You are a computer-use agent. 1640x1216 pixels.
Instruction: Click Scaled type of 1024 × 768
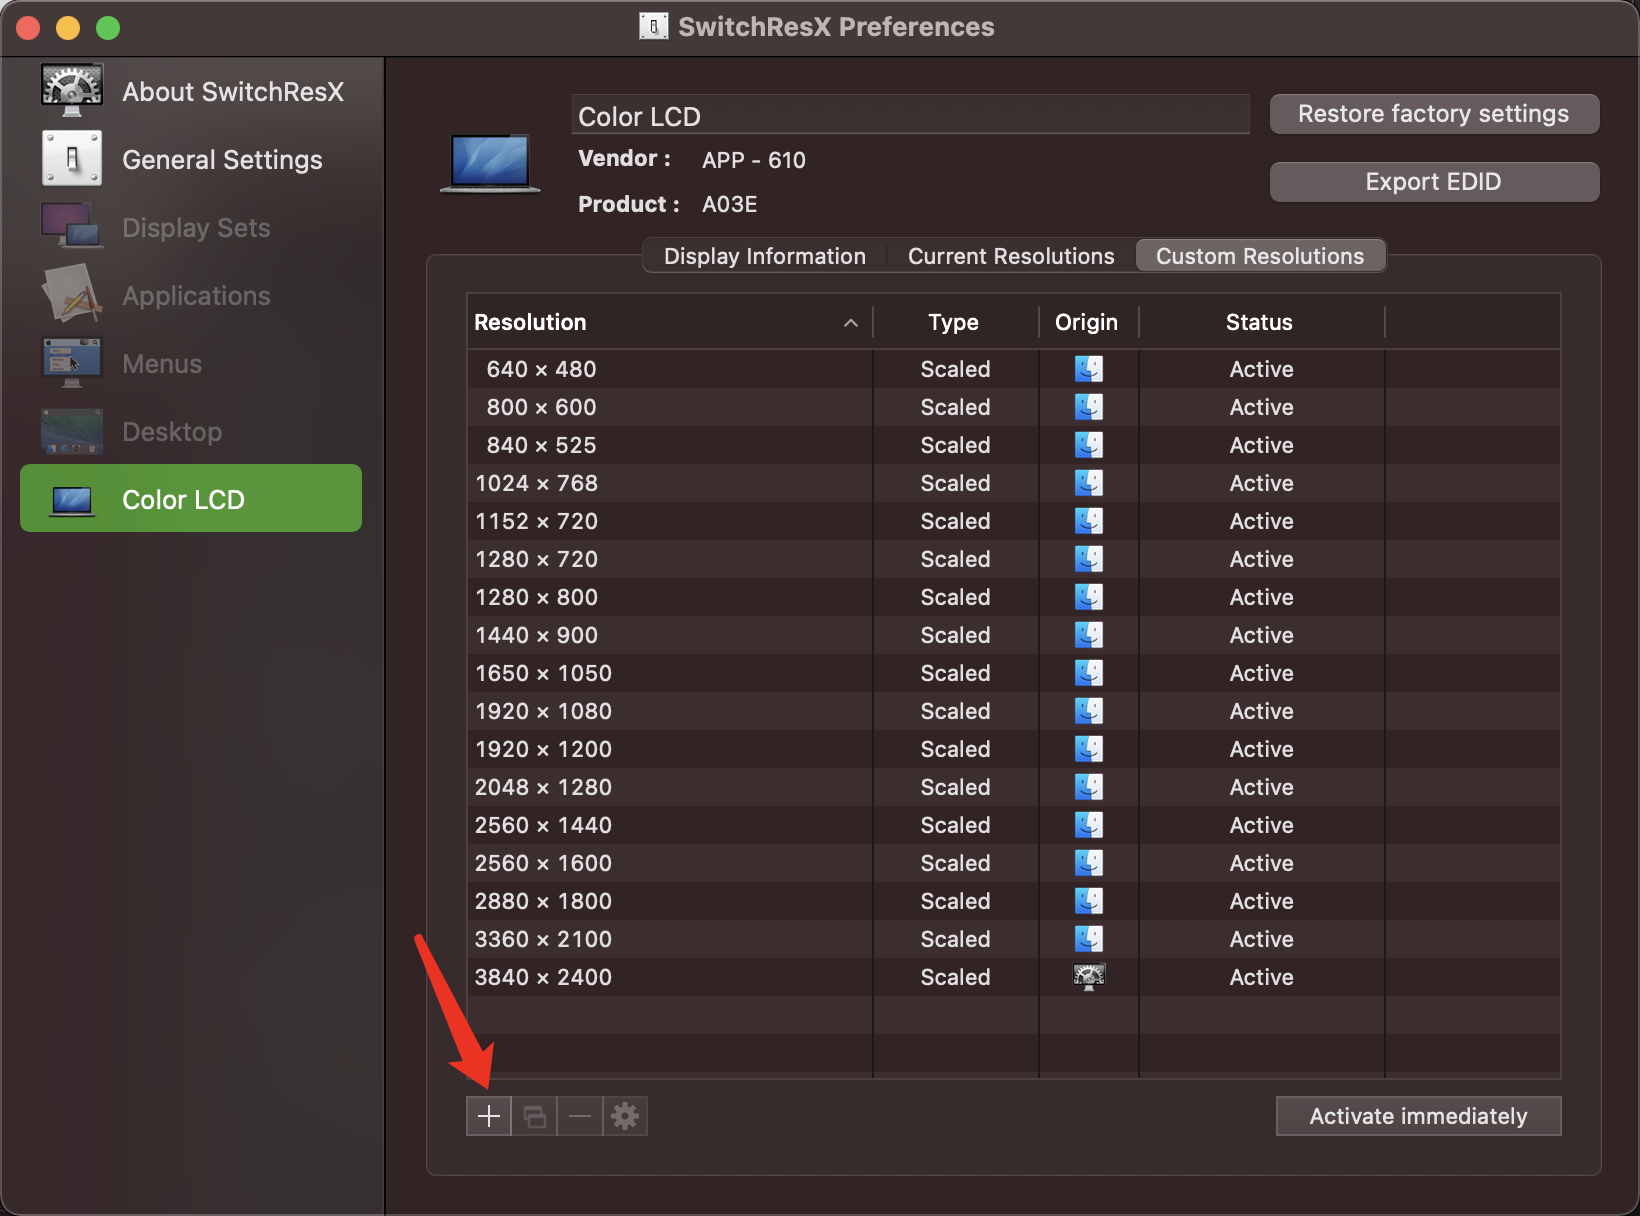pos(955,483)
